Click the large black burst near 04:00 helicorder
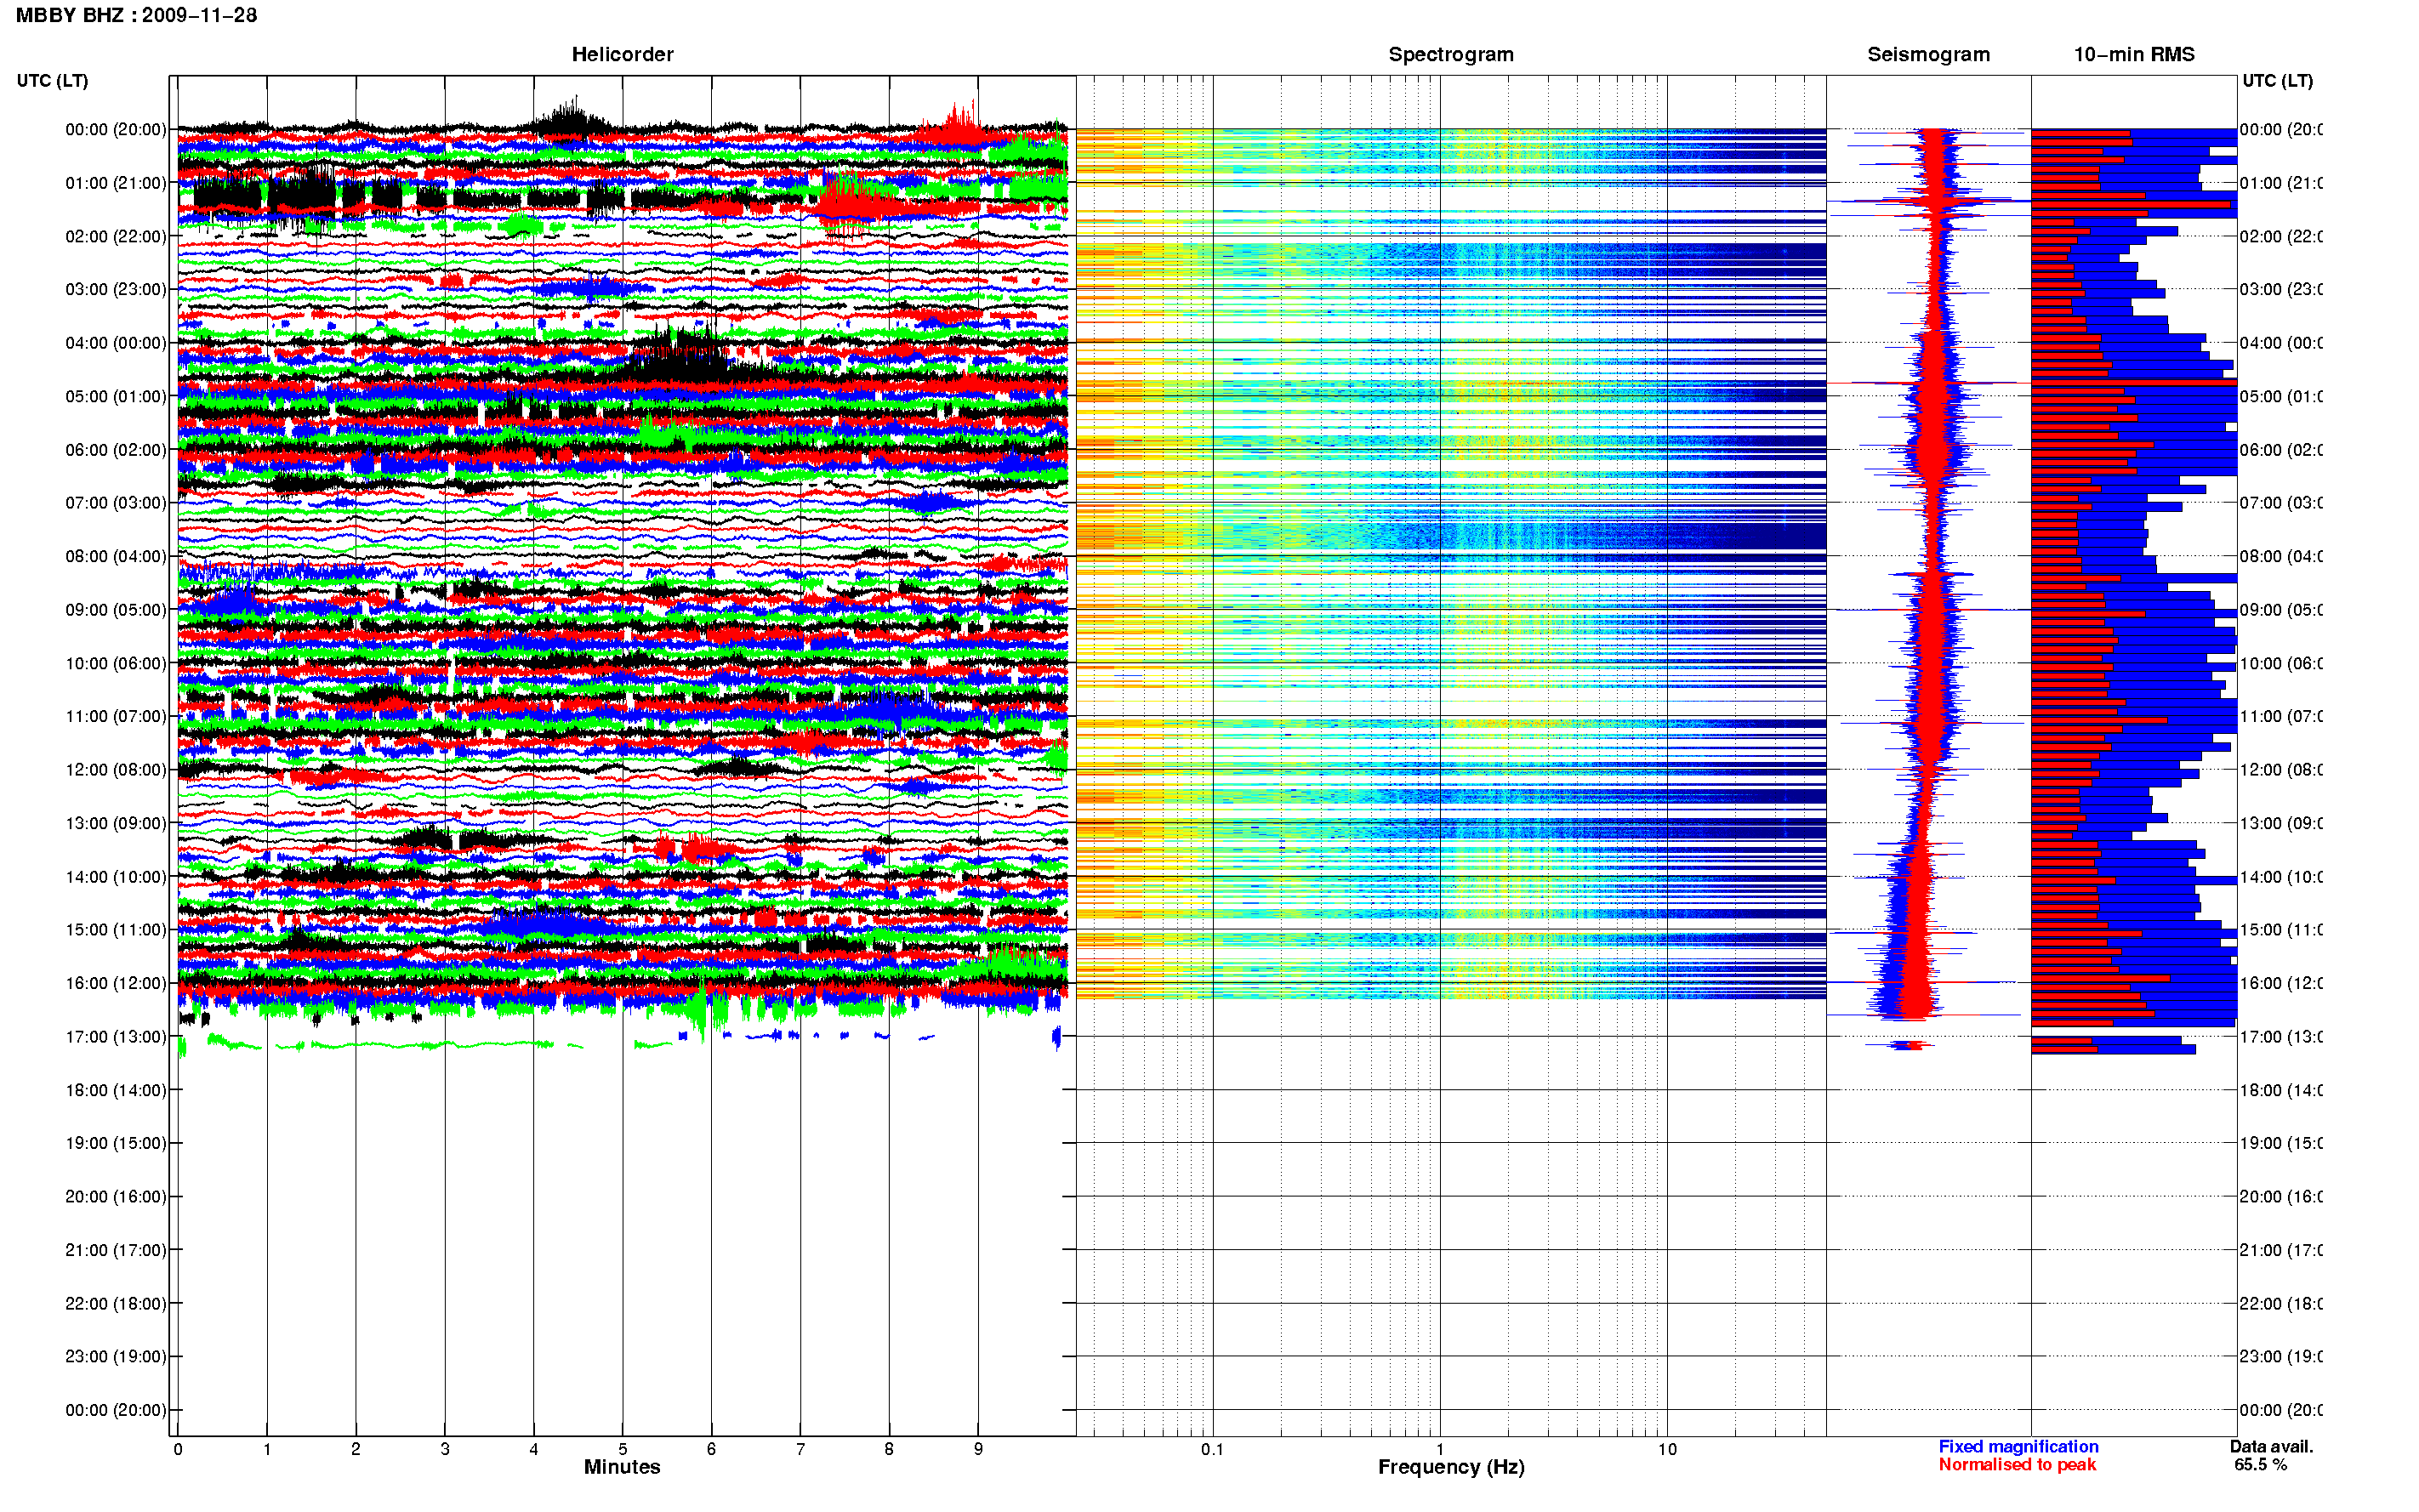The image size is (2419, 1512). 680,355
